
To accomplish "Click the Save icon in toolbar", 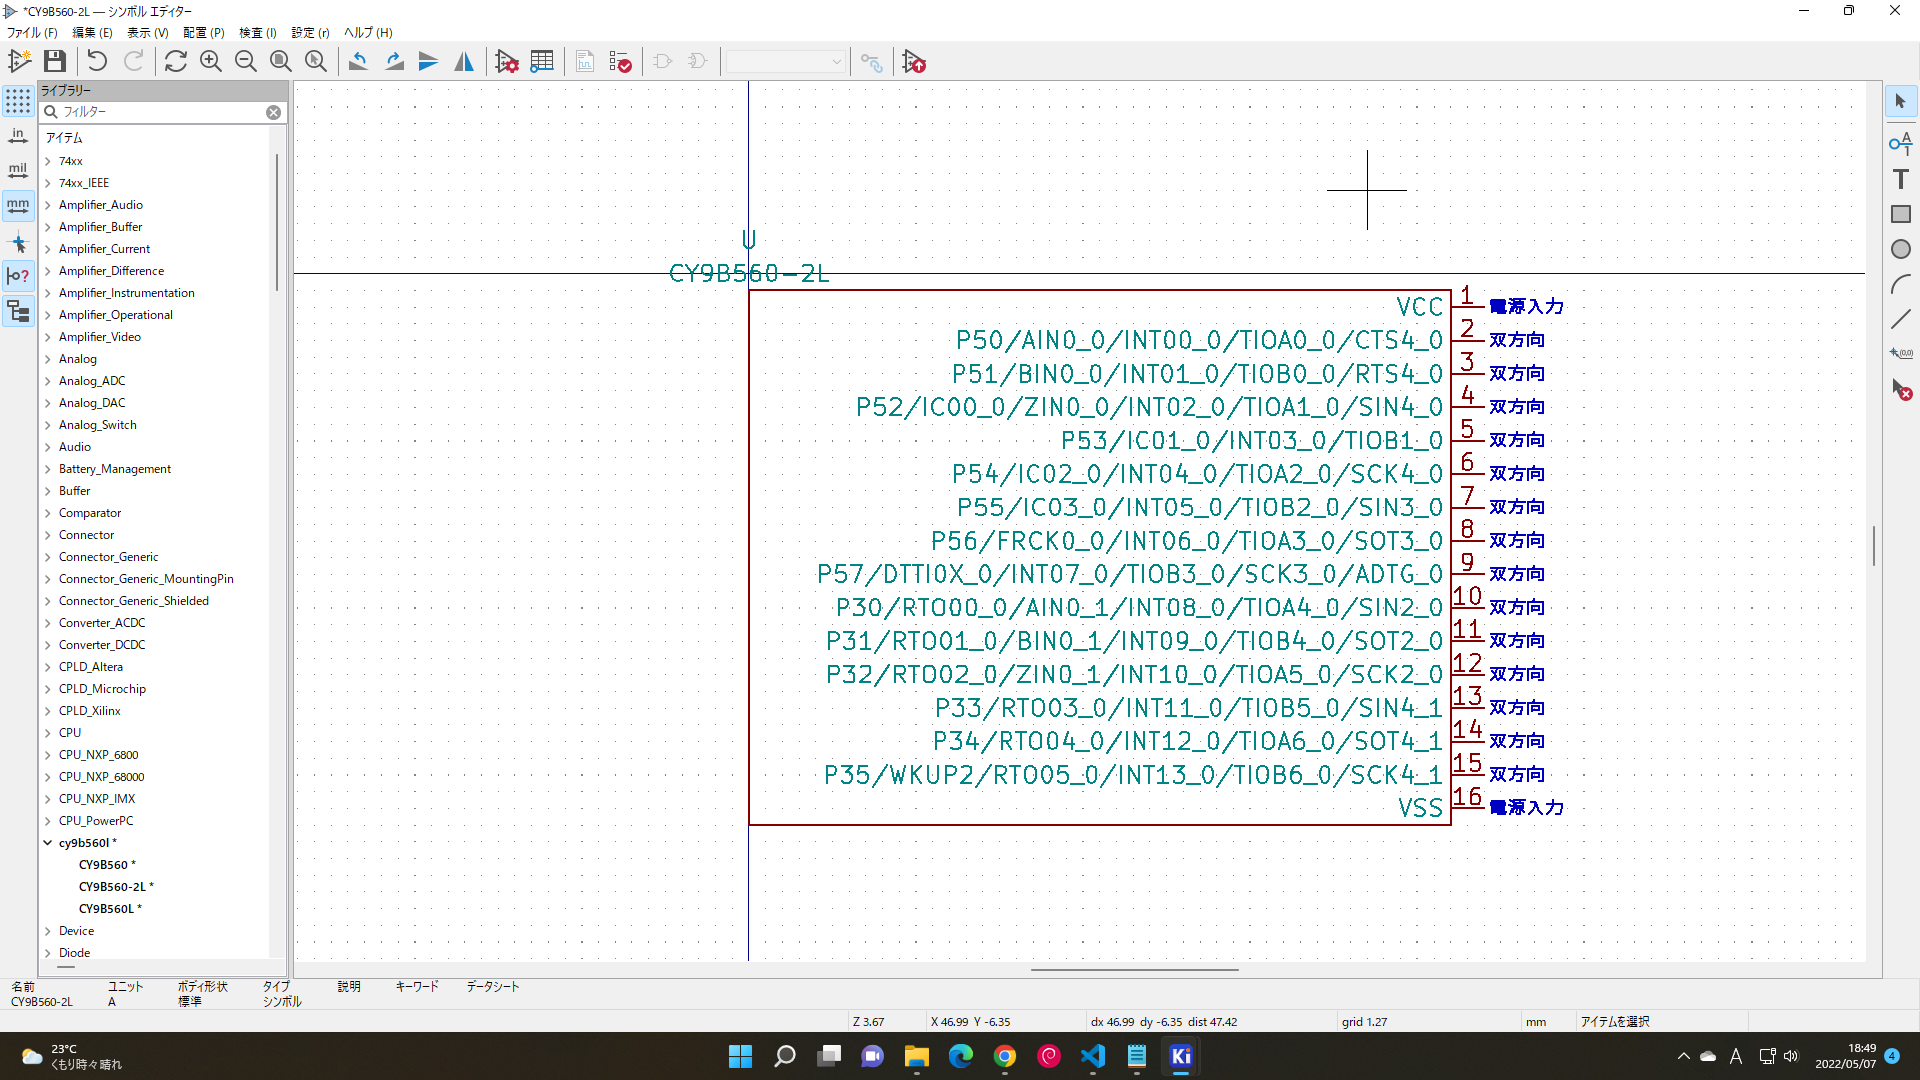I will (55, 62).
